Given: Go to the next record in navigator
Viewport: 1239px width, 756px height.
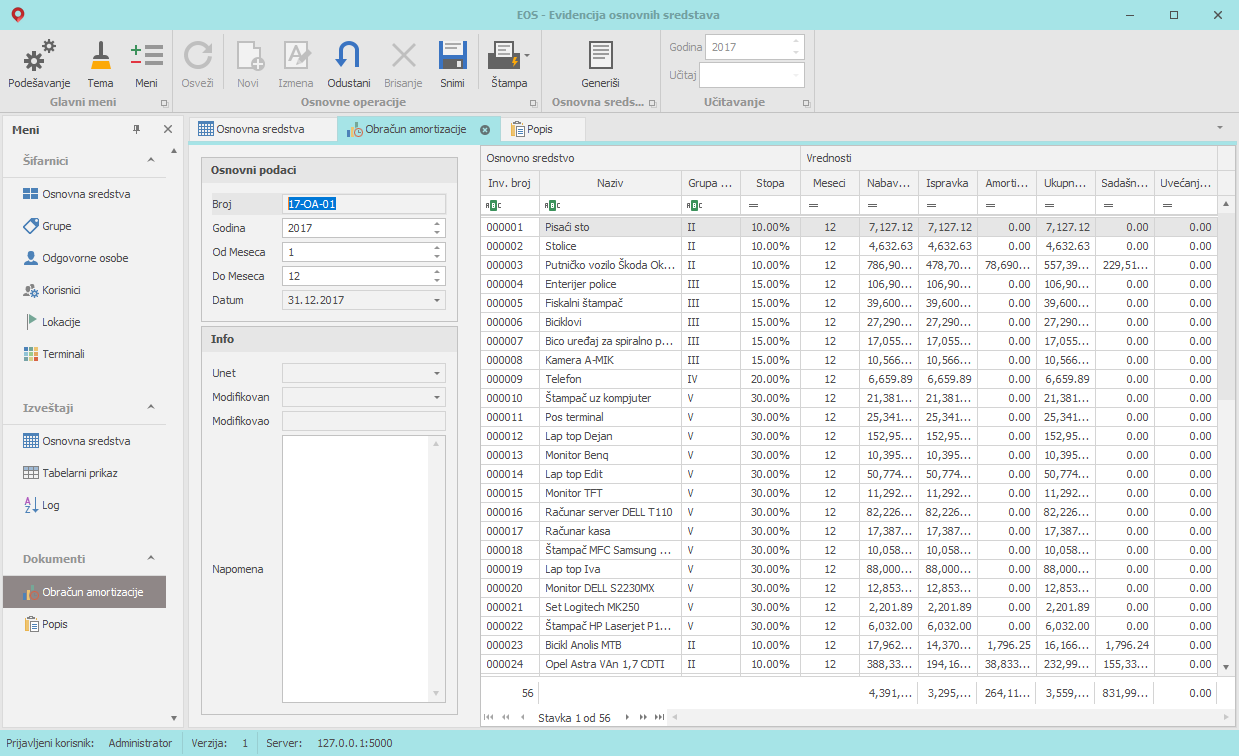Looking at the screenshot, I should coord(627,717).
